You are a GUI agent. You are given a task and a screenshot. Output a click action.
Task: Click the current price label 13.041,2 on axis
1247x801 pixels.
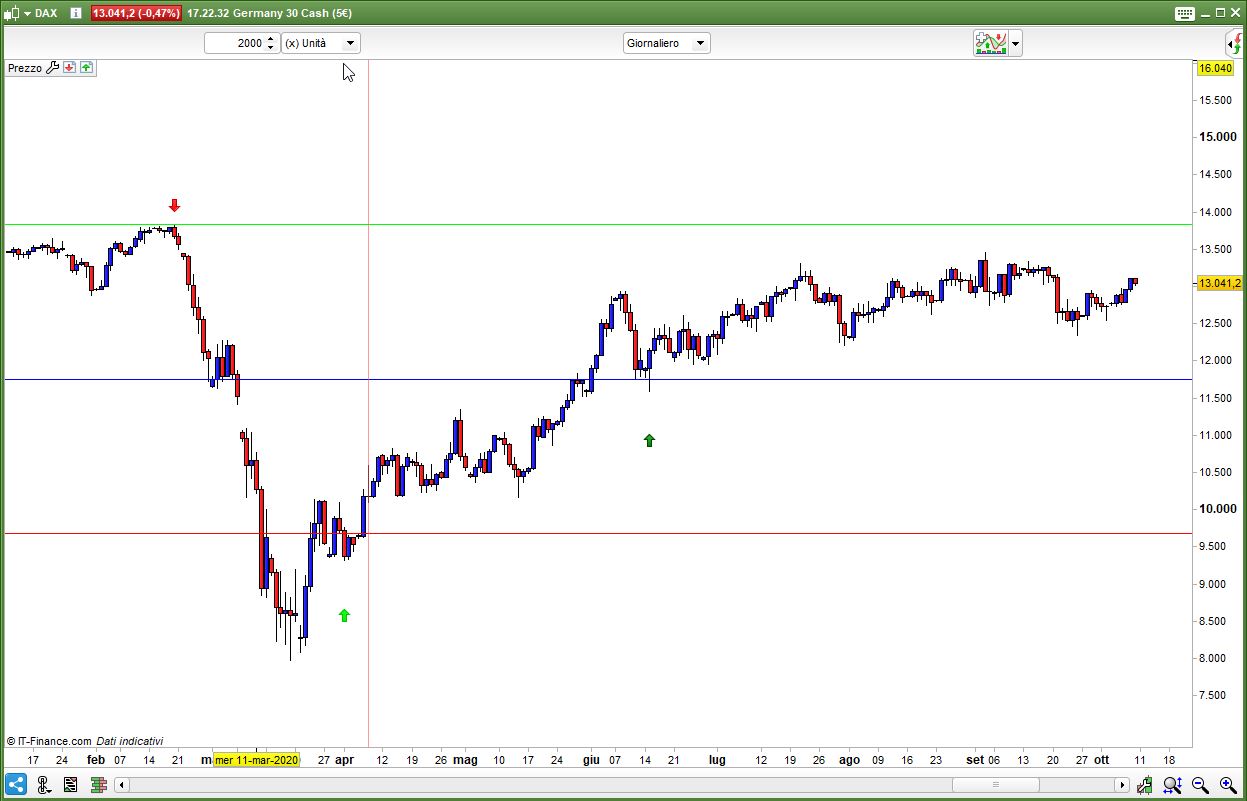1219,283
